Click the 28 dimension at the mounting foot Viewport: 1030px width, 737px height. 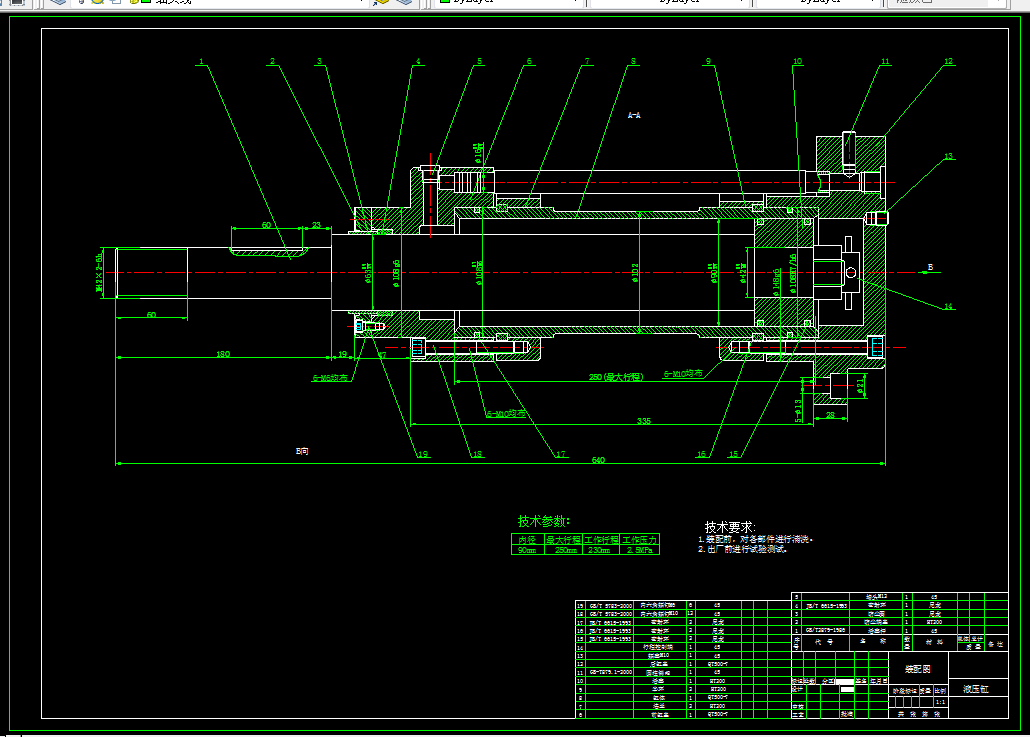click(x=830, y=415)
